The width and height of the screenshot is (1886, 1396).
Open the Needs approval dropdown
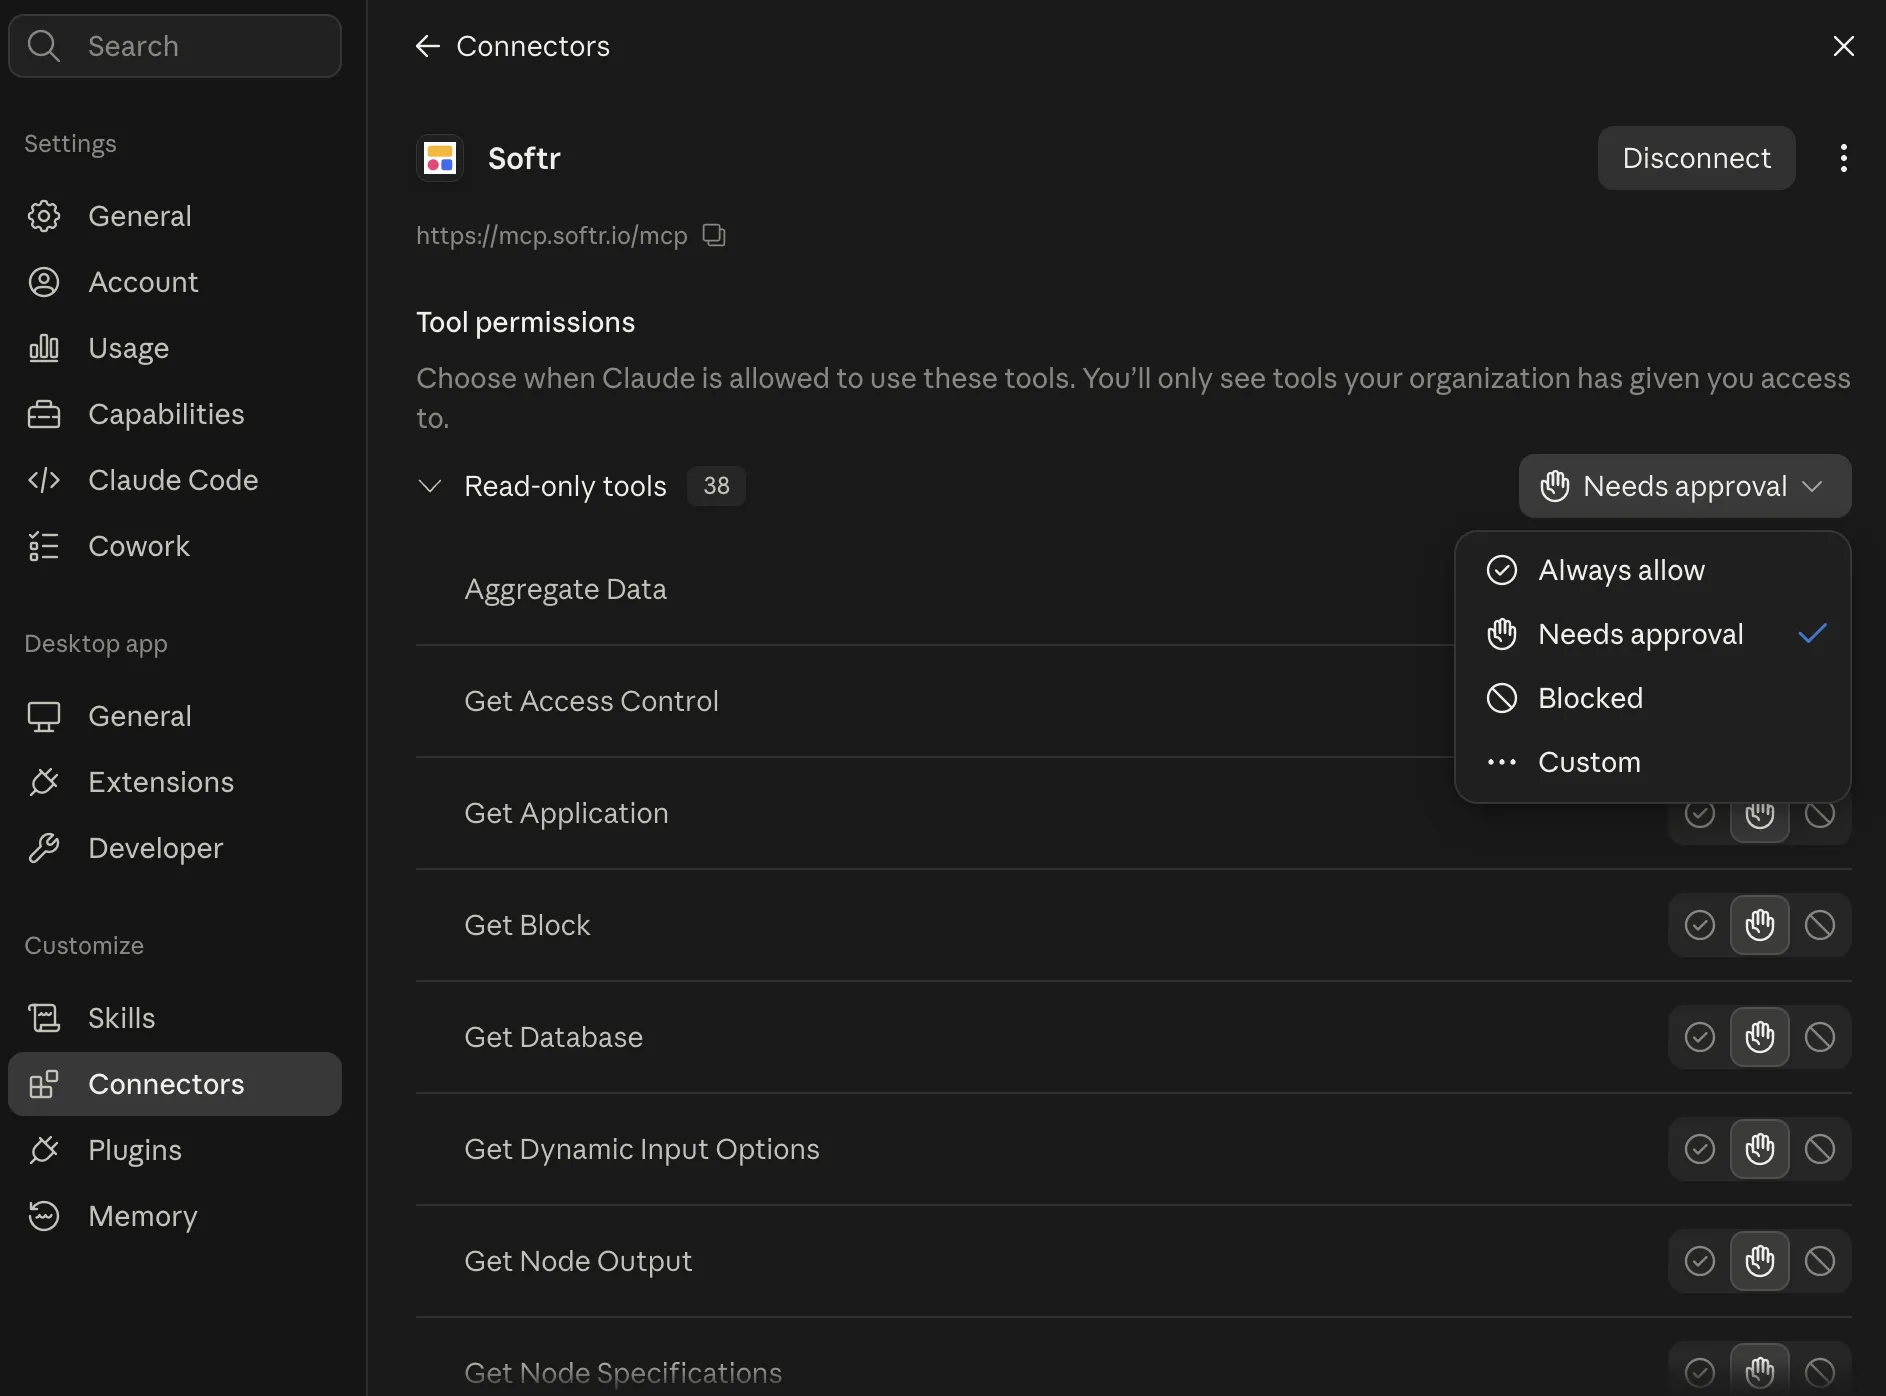point(1685,486)
